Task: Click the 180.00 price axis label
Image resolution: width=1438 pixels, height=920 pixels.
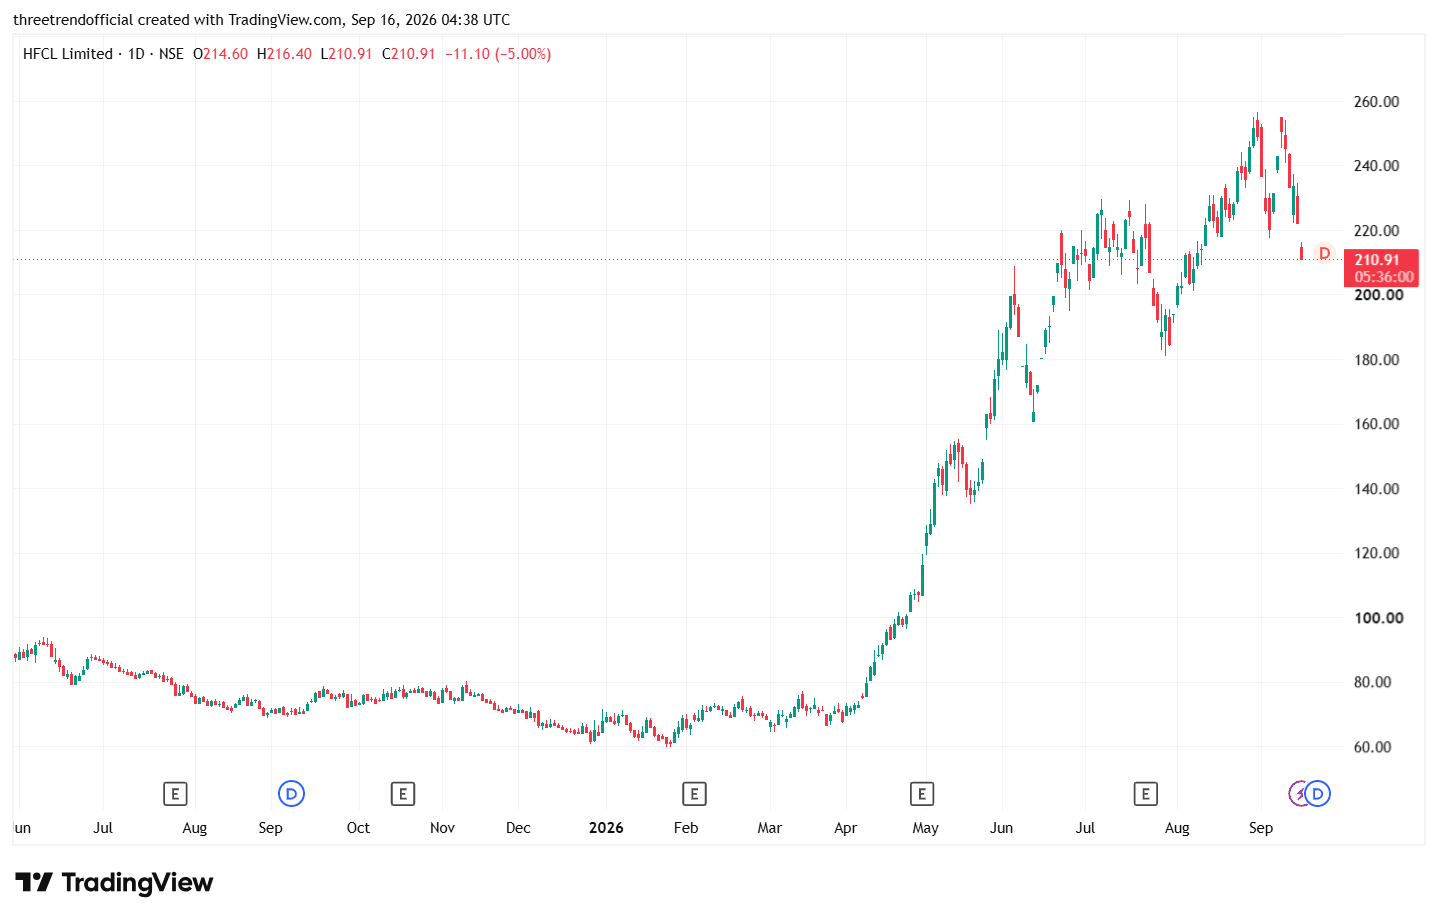Action: click(x=1376, y=360)
